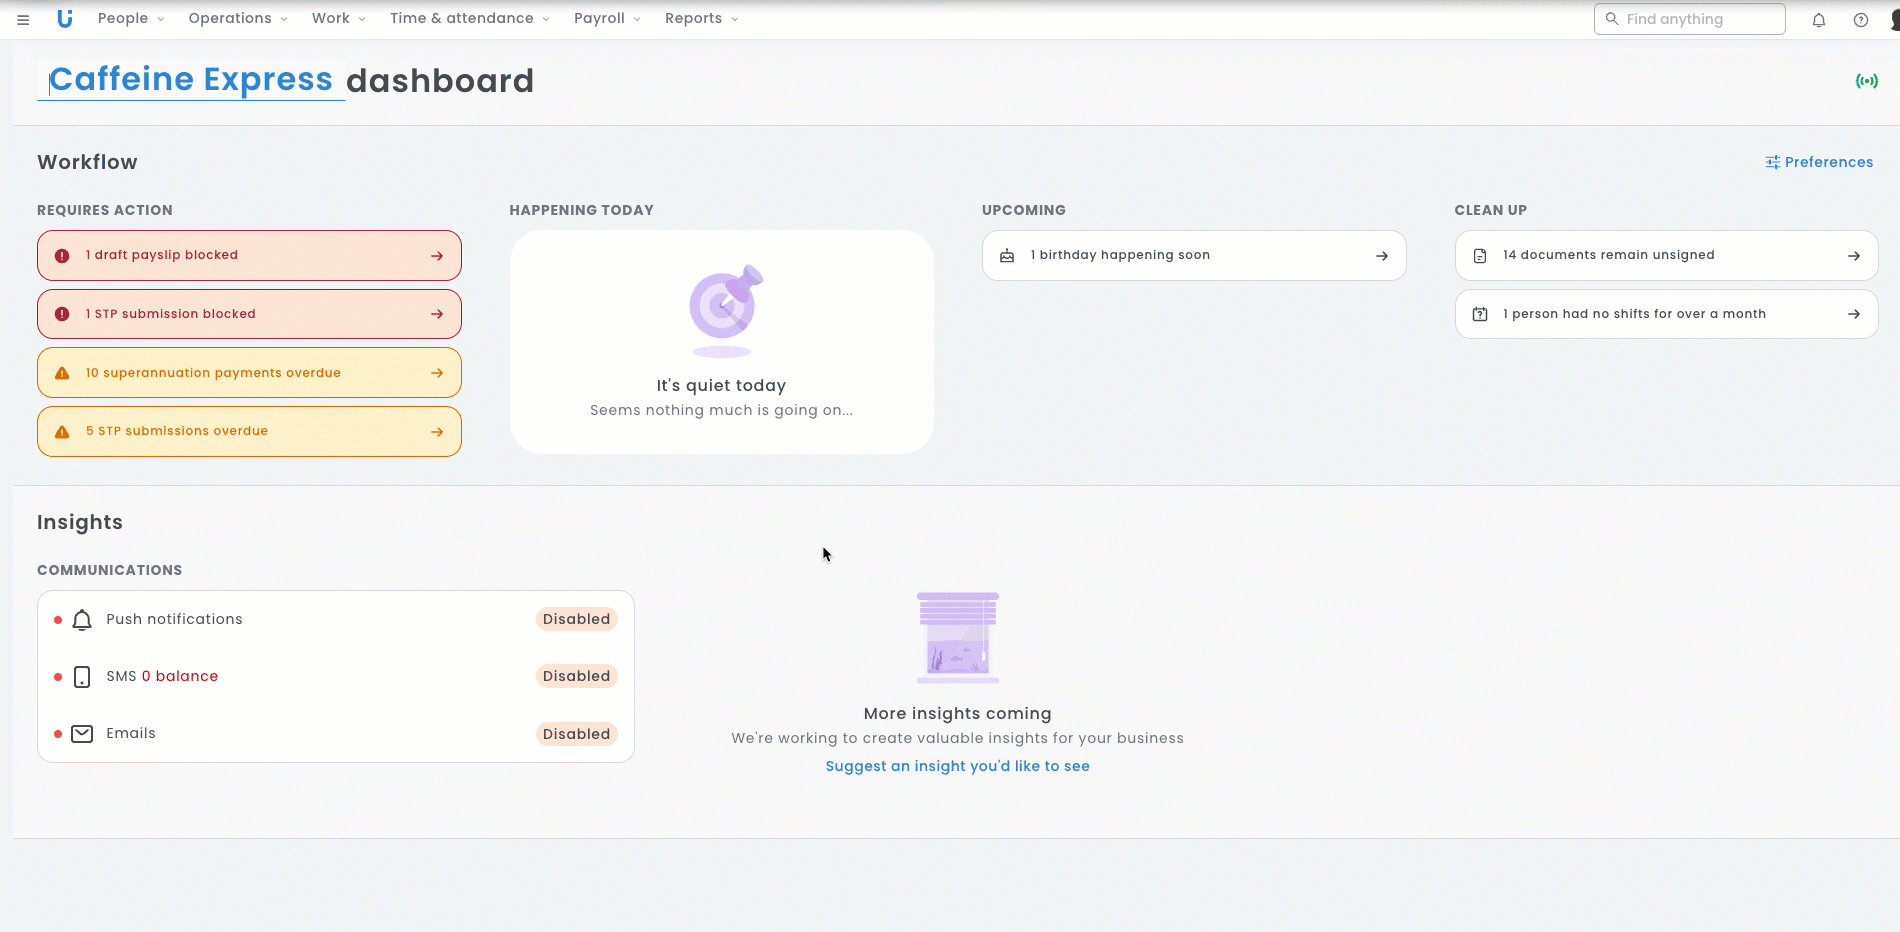Image resolution: width=1900 pixels, height=932 pixels.
Task: Expand the Payroll dropdown menu
Action: pyautogui.click(x=607, y=19)
